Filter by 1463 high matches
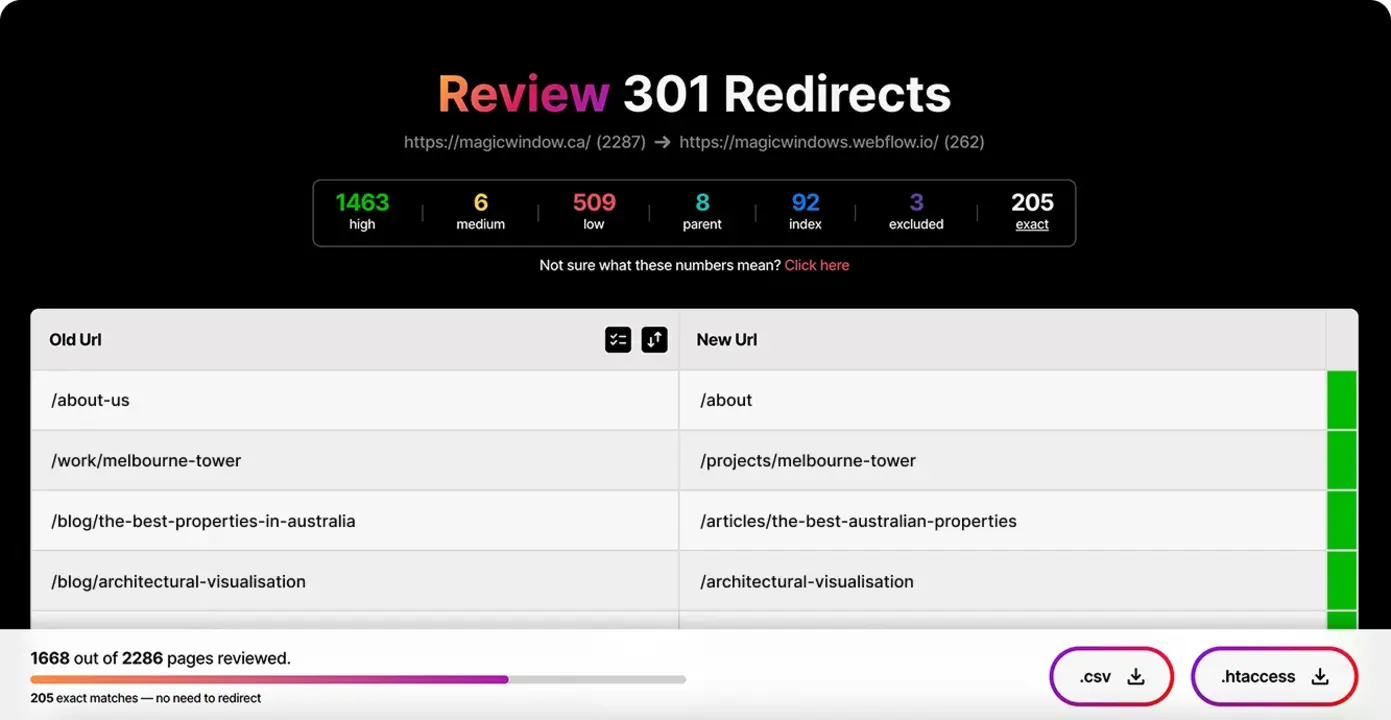 point(362,212)
